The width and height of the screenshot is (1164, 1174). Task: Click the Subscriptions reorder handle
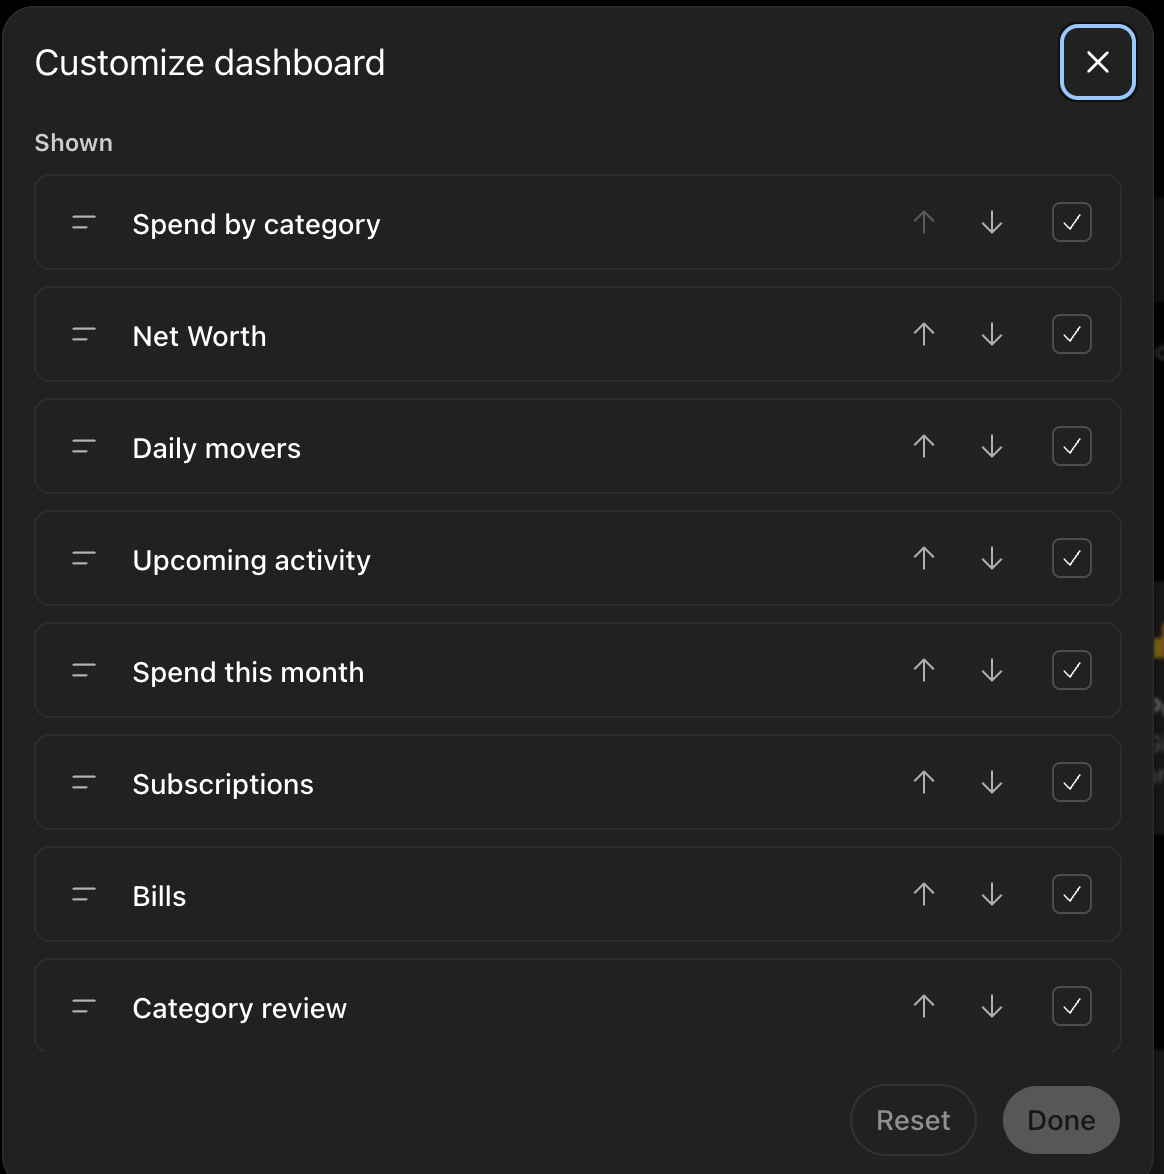coord(84,782)
